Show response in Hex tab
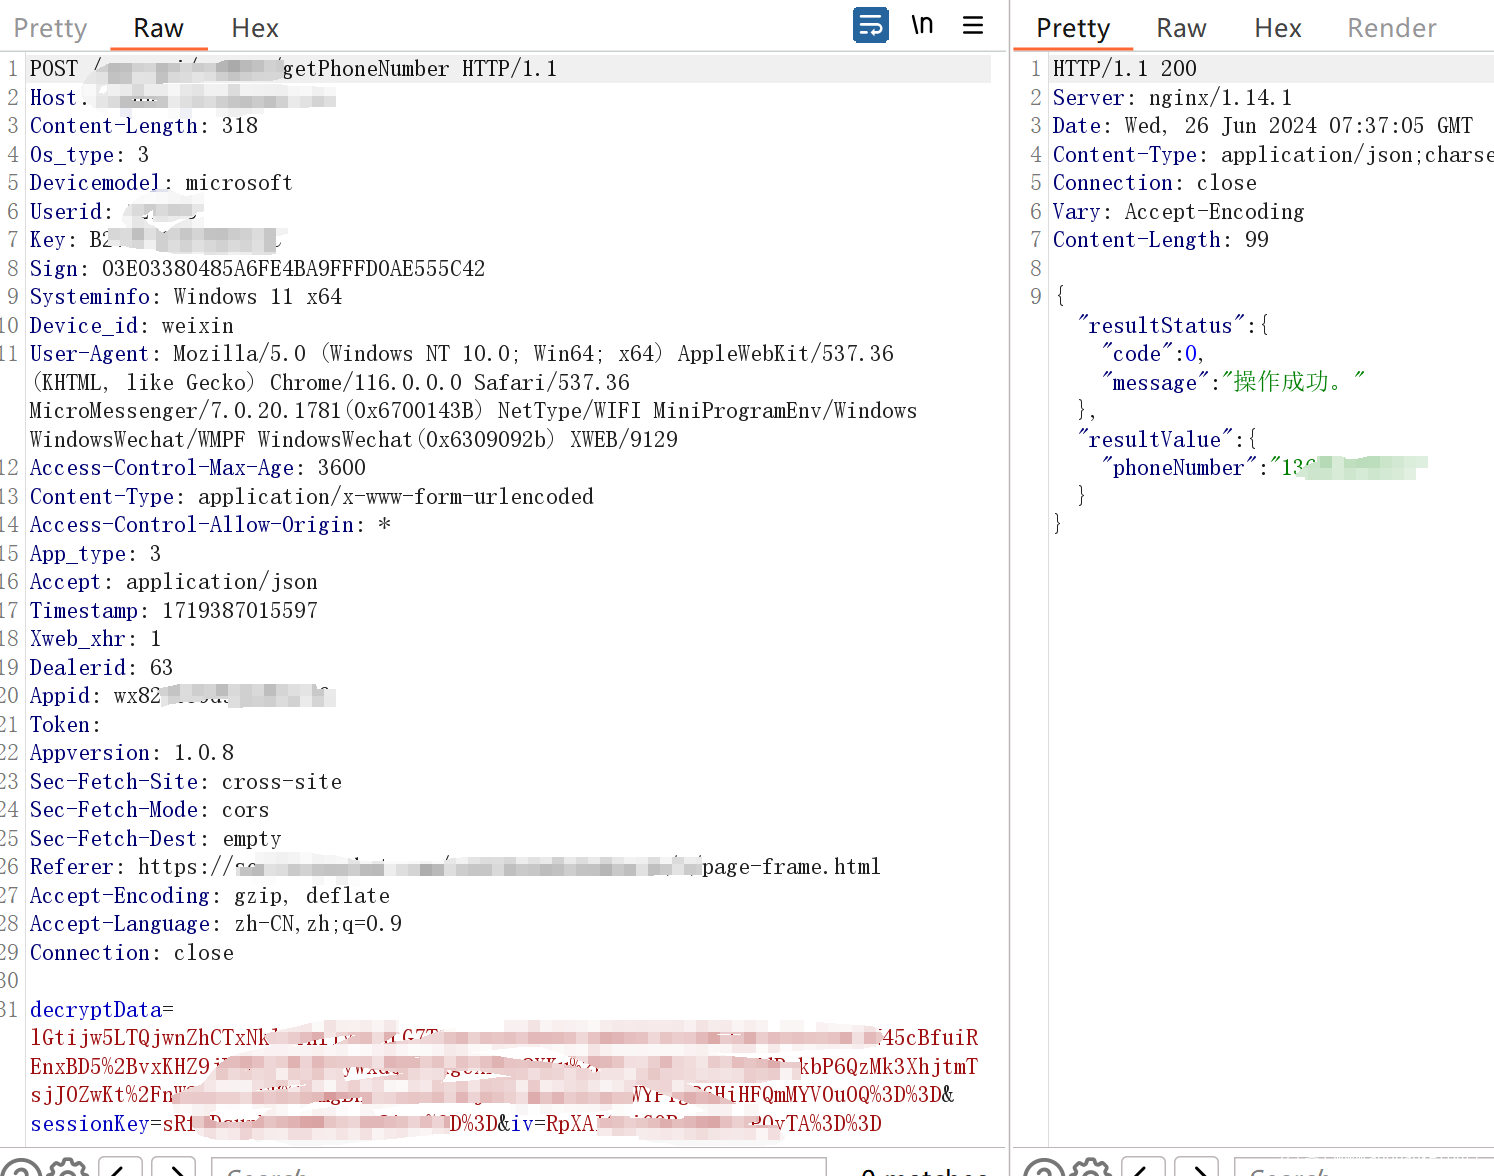Screen dimensions: 1494x1176 tap(1277, 28)
